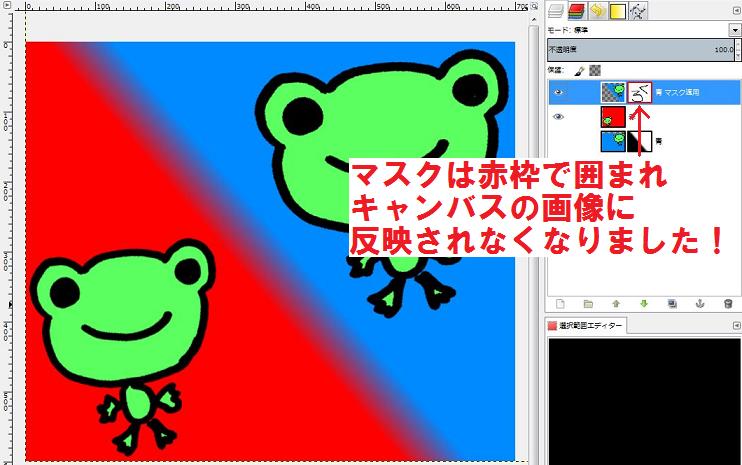
Task: Raise the layer with the up arrow
Action: (616, 304)
